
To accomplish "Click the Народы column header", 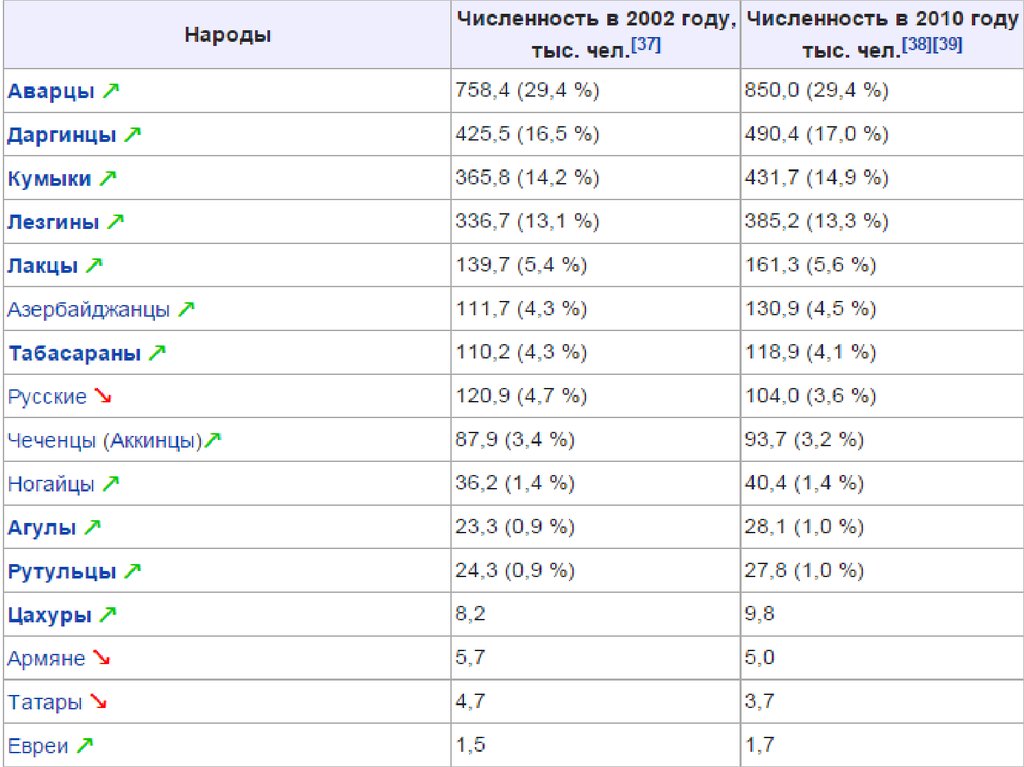I will pos(227,35).
